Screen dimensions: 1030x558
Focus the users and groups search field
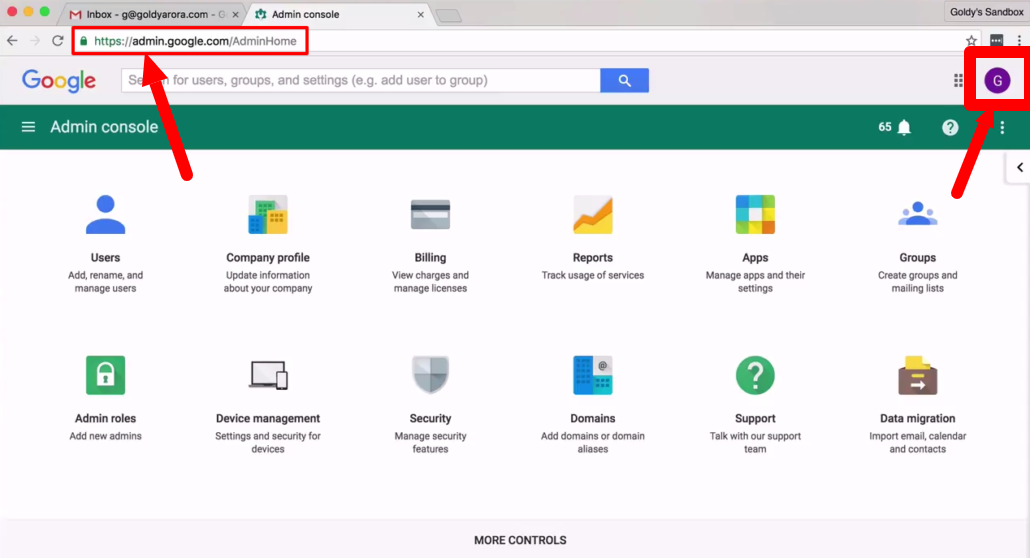361,80
